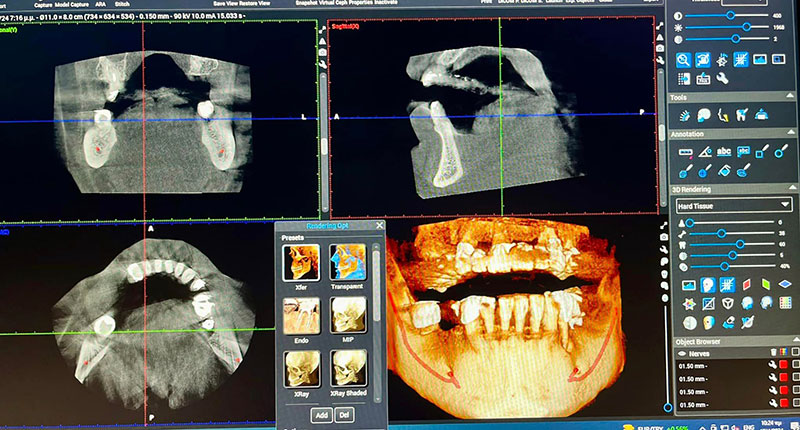This screenshot has height=430, width=800.
Task: Click the camera icon in 3D view toolbar
Action: click(664, 237)
